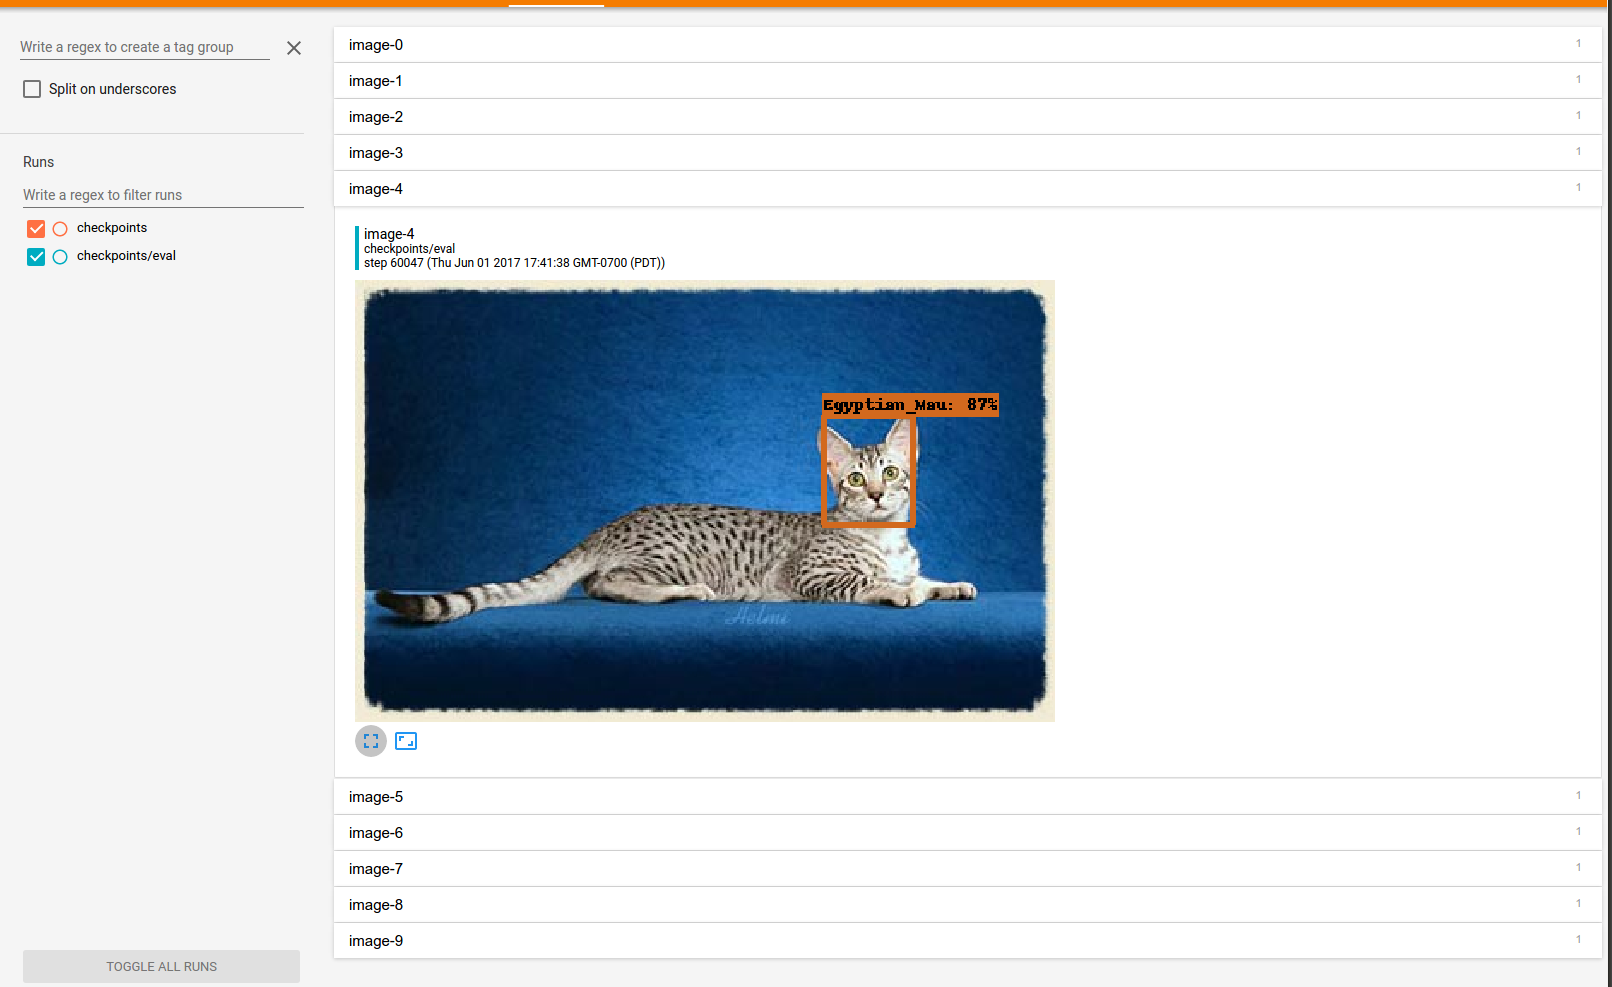1612x987 pixels.
Task: Toggle the actual image size icon
Action: click(x=406, y=741)
